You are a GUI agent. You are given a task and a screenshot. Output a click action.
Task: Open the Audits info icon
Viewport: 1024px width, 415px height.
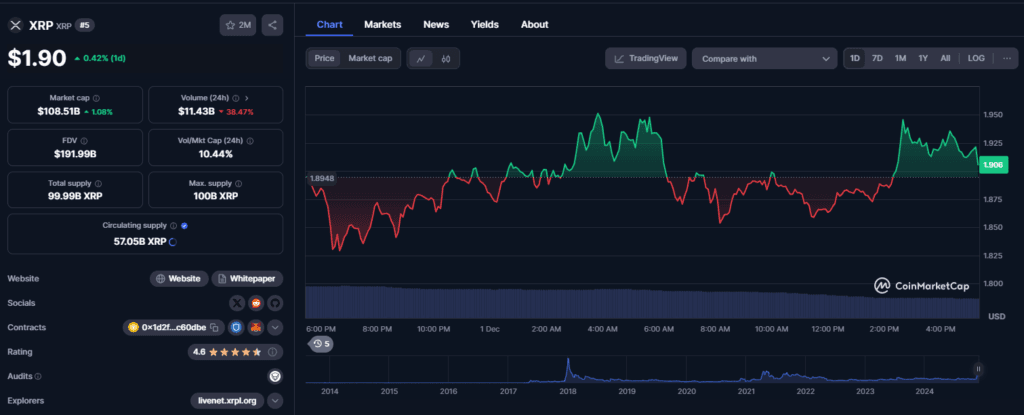click(x=38, y=376)
